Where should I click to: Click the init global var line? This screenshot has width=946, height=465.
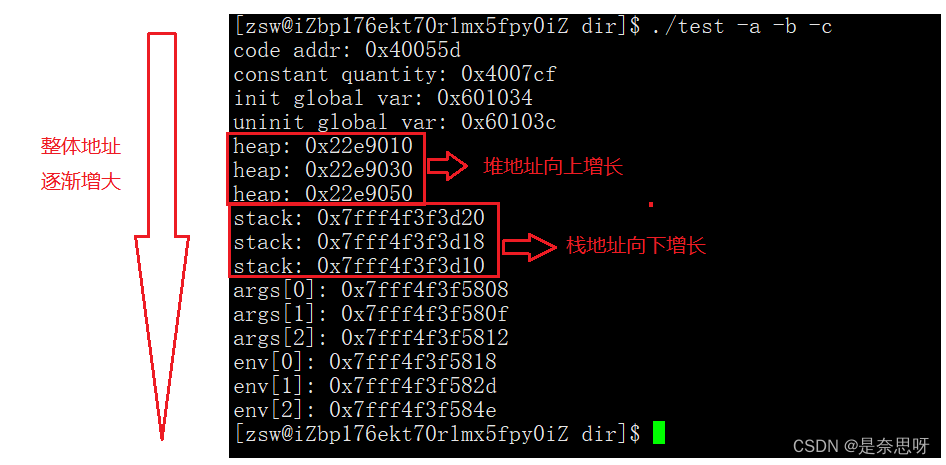pyautogui.click(x=383, y=98)
